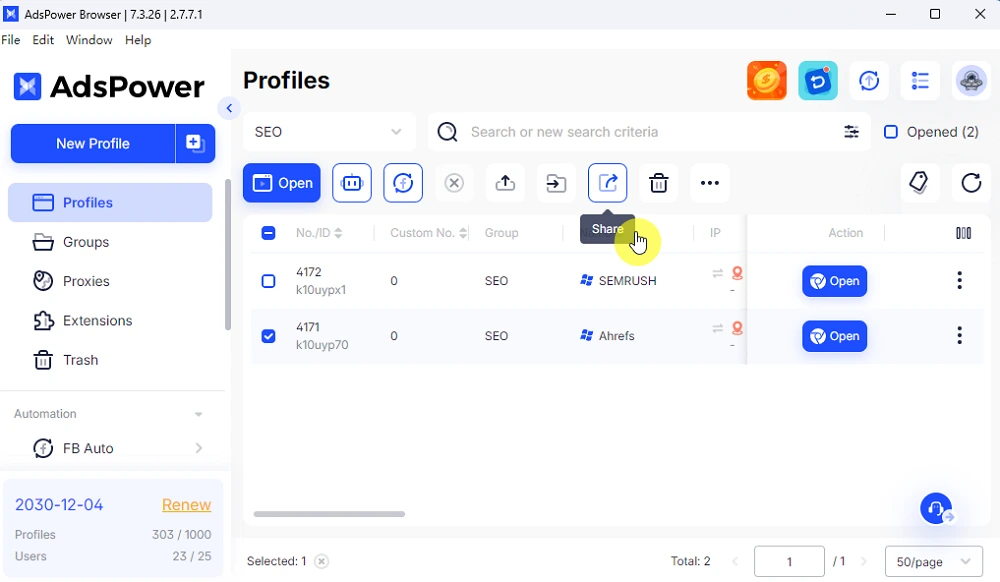
Task: Click proxy location icon in SEMRUSH row
Action: pyautogui.click(x=737, y=273)
